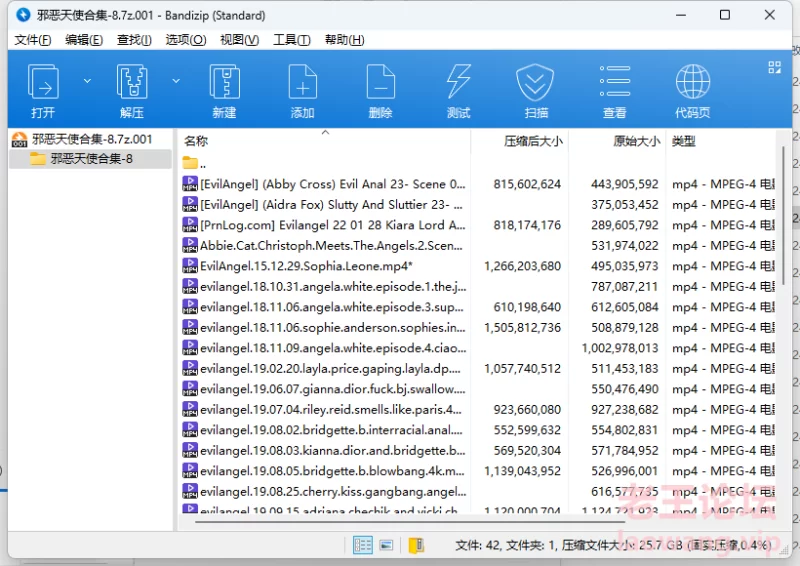The image size is (800, 566).
Task: Click compressed size value 1,505,812,736
Action: 522,327
